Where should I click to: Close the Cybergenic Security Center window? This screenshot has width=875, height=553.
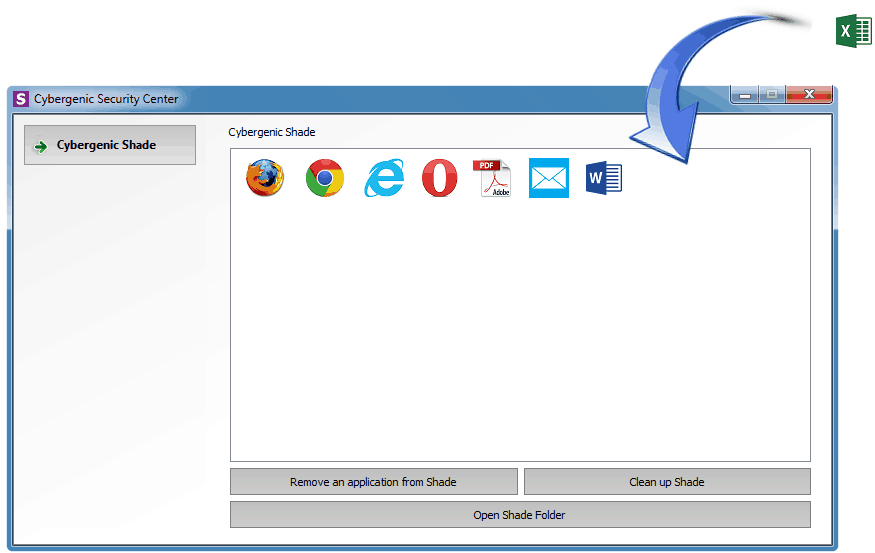click(x=809, y=94)
